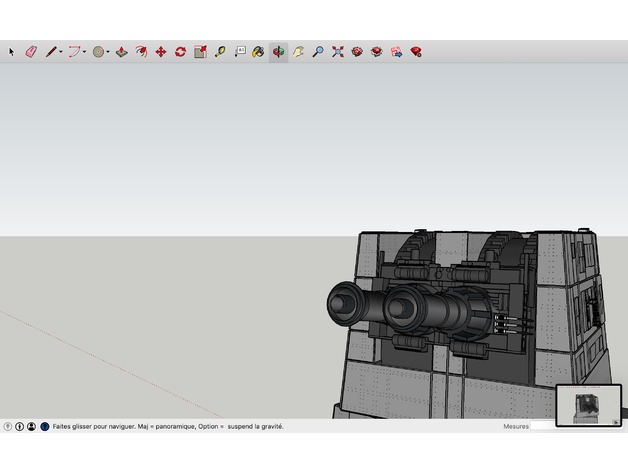Click the model preview thumbnail
Image resolution: width=628 pixels, height=472 pixels.
(589, 405)
